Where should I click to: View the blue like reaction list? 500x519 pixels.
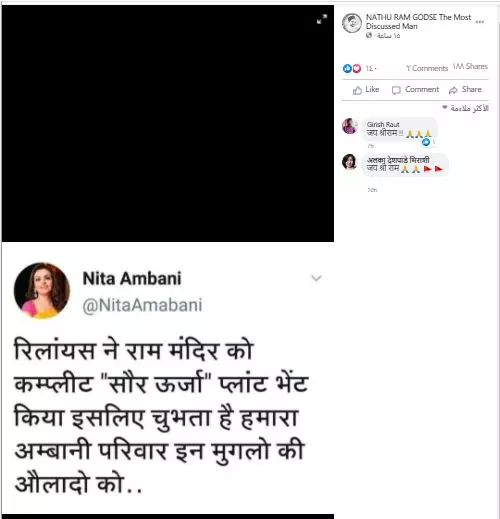(x=347, y=68)
